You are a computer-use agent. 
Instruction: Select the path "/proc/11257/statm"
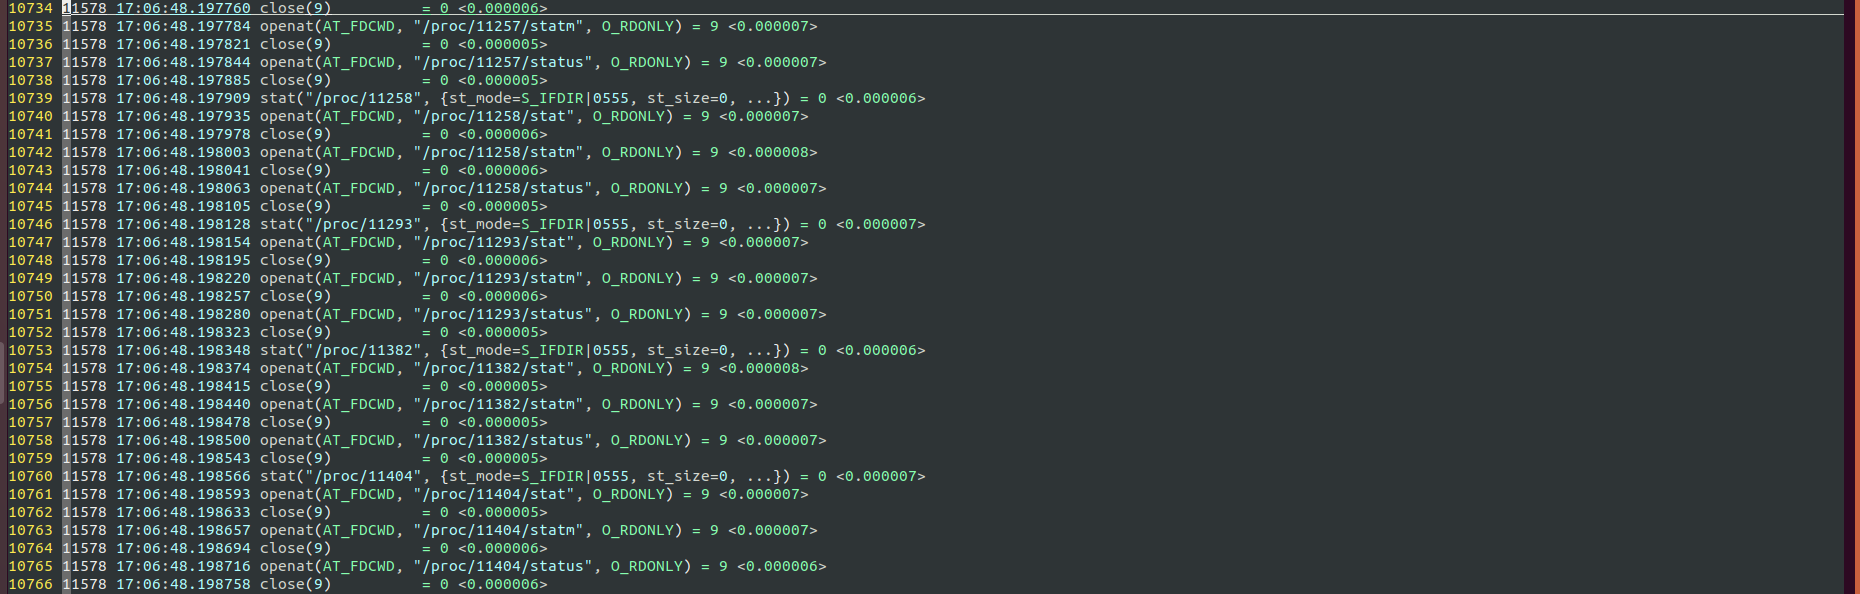click(x=499, y=26)
